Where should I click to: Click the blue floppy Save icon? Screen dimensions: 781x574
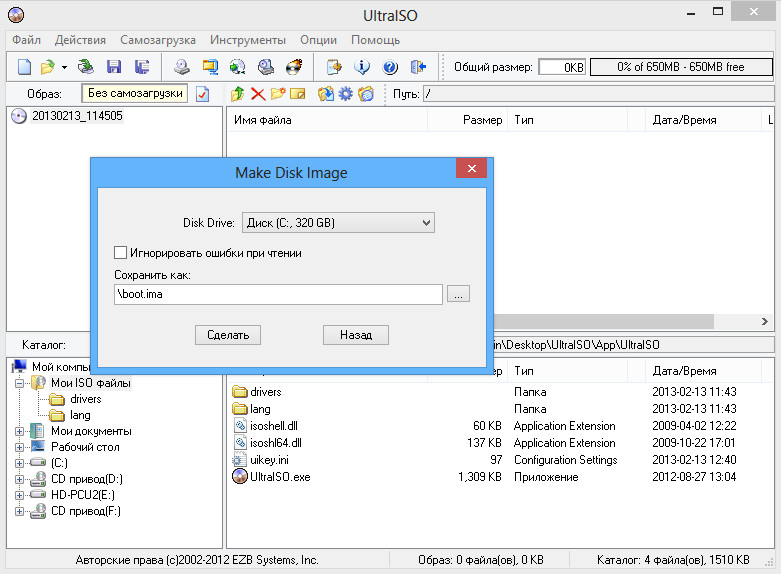click(113, 67)
